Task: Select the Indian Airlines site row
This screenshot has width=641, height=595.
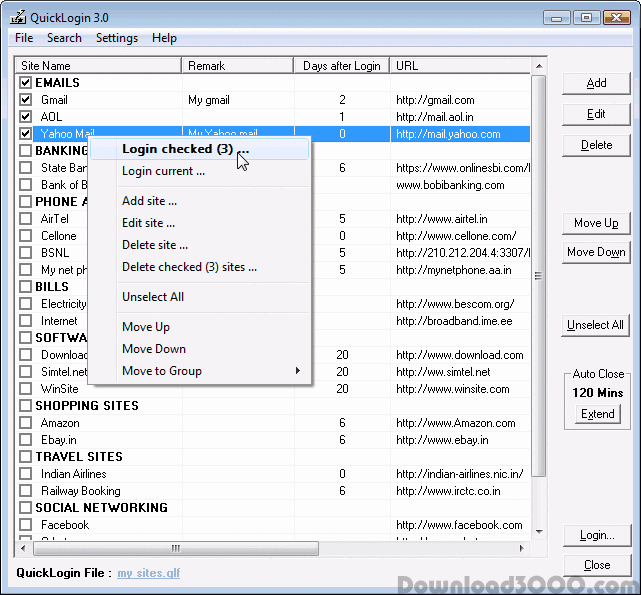Action: (x=74, y=474)
